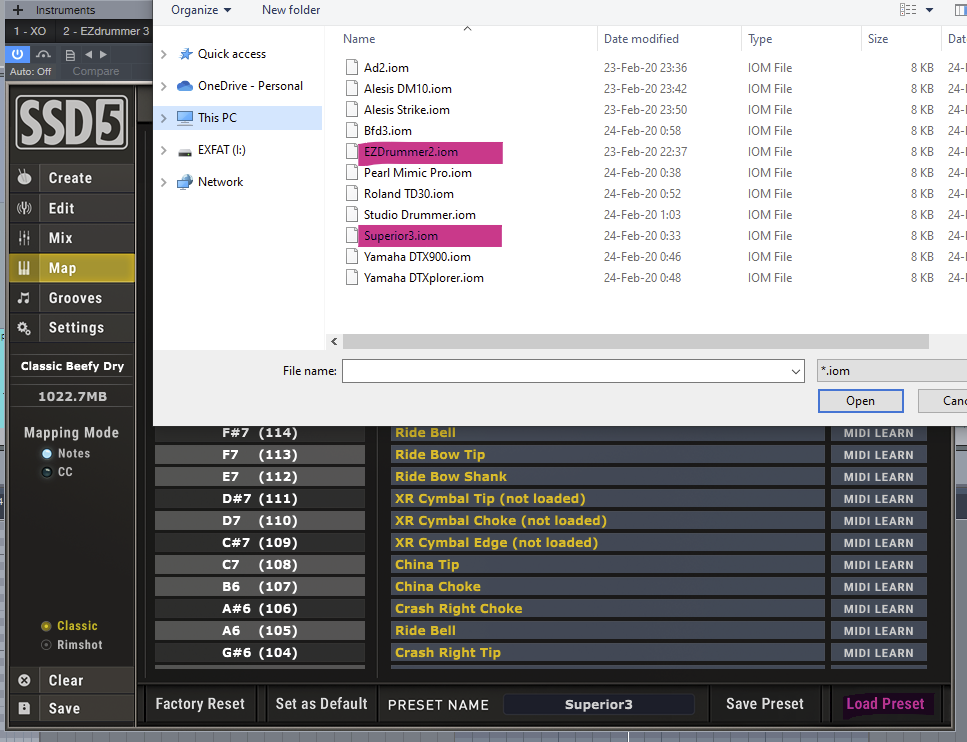Image resolution: width=967 pixels, height=742 pixels.
Task: Open the Organize dropdown menu
Action: pos(201,10)
